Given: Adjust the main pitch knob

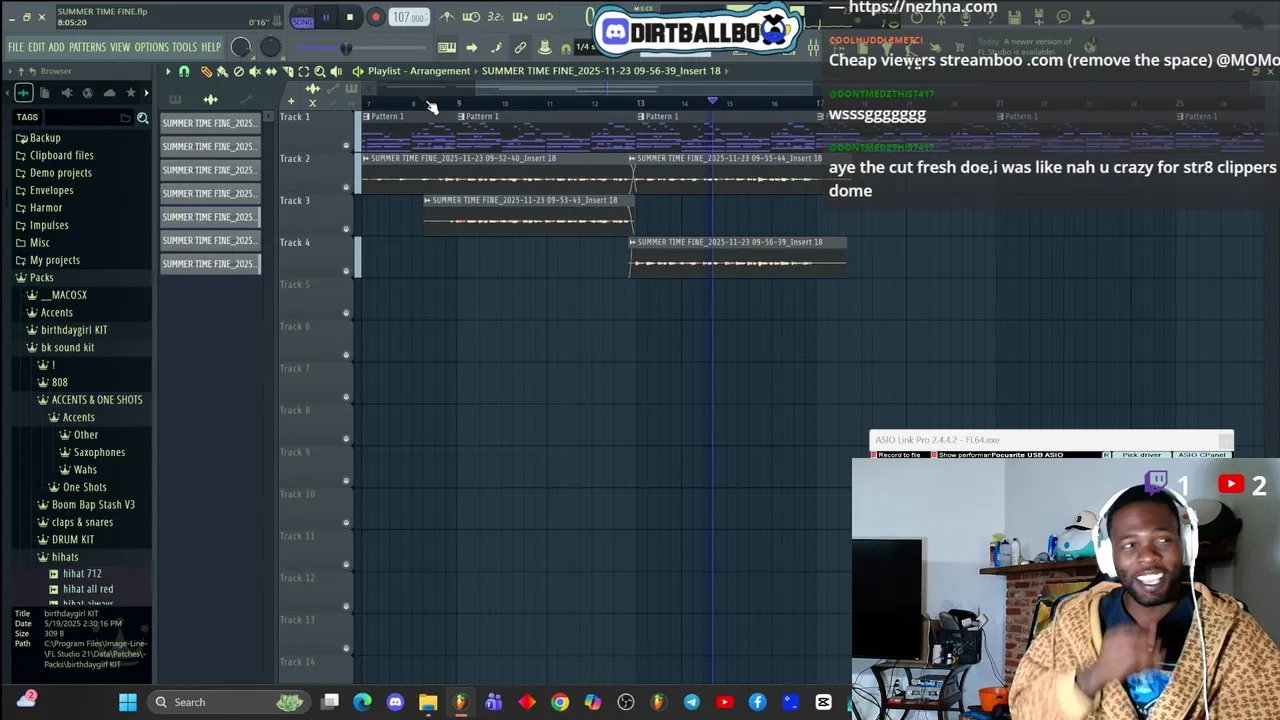Looking at the screenshot, I should point(271,47).
